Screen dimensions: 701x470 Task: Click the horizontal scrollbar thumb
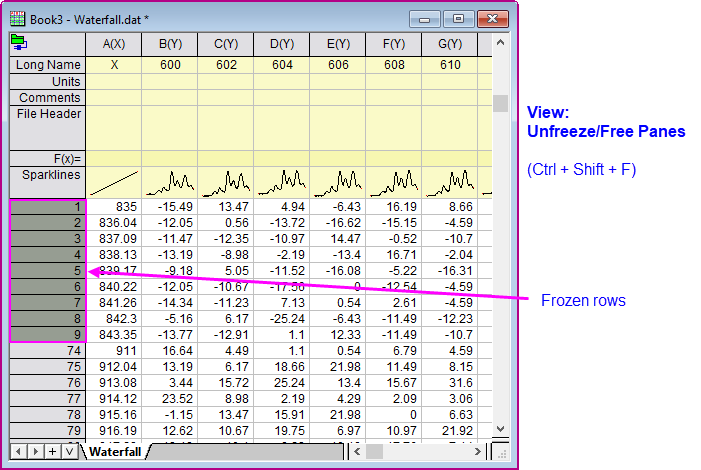click(375, 452)
